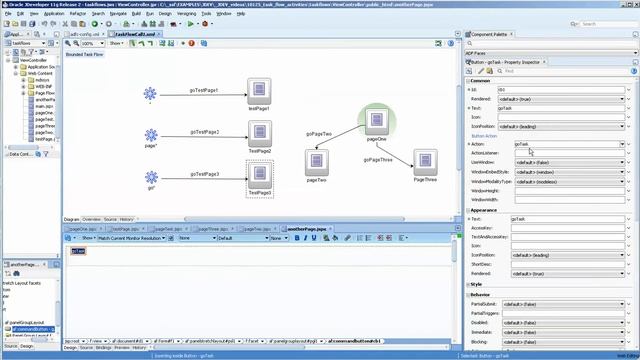
Task: Expand the WEB-INF folder node
Action: click(23, 87)
